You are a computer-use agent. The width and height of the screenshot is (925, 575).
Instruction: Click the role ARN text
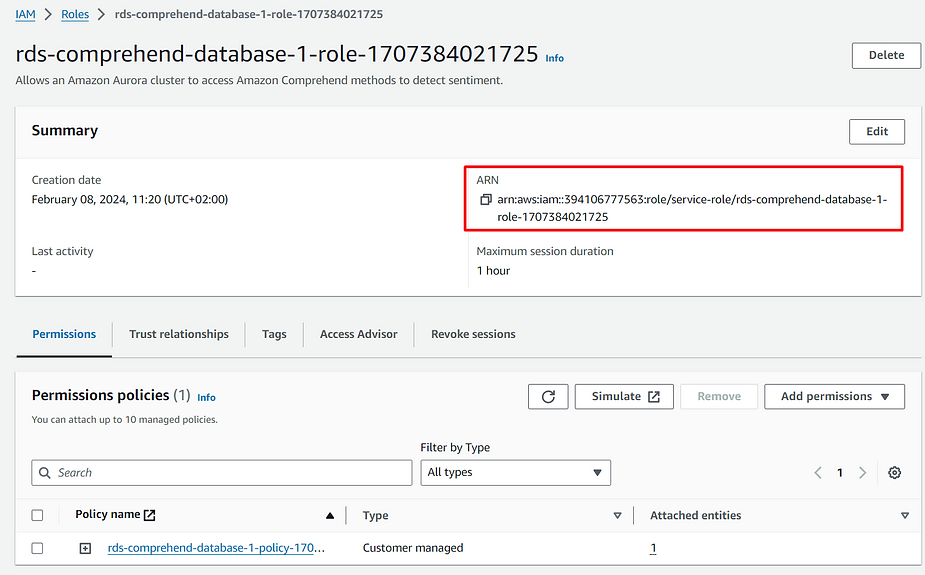coord(692,208)
